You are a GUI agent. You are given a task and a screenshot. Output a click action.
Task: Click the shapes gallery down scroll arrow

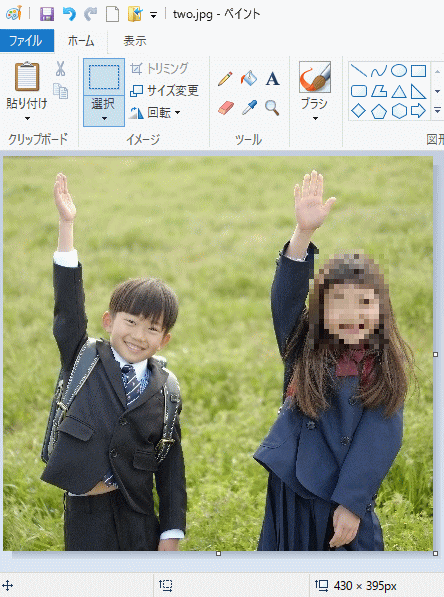coord(437,91)
